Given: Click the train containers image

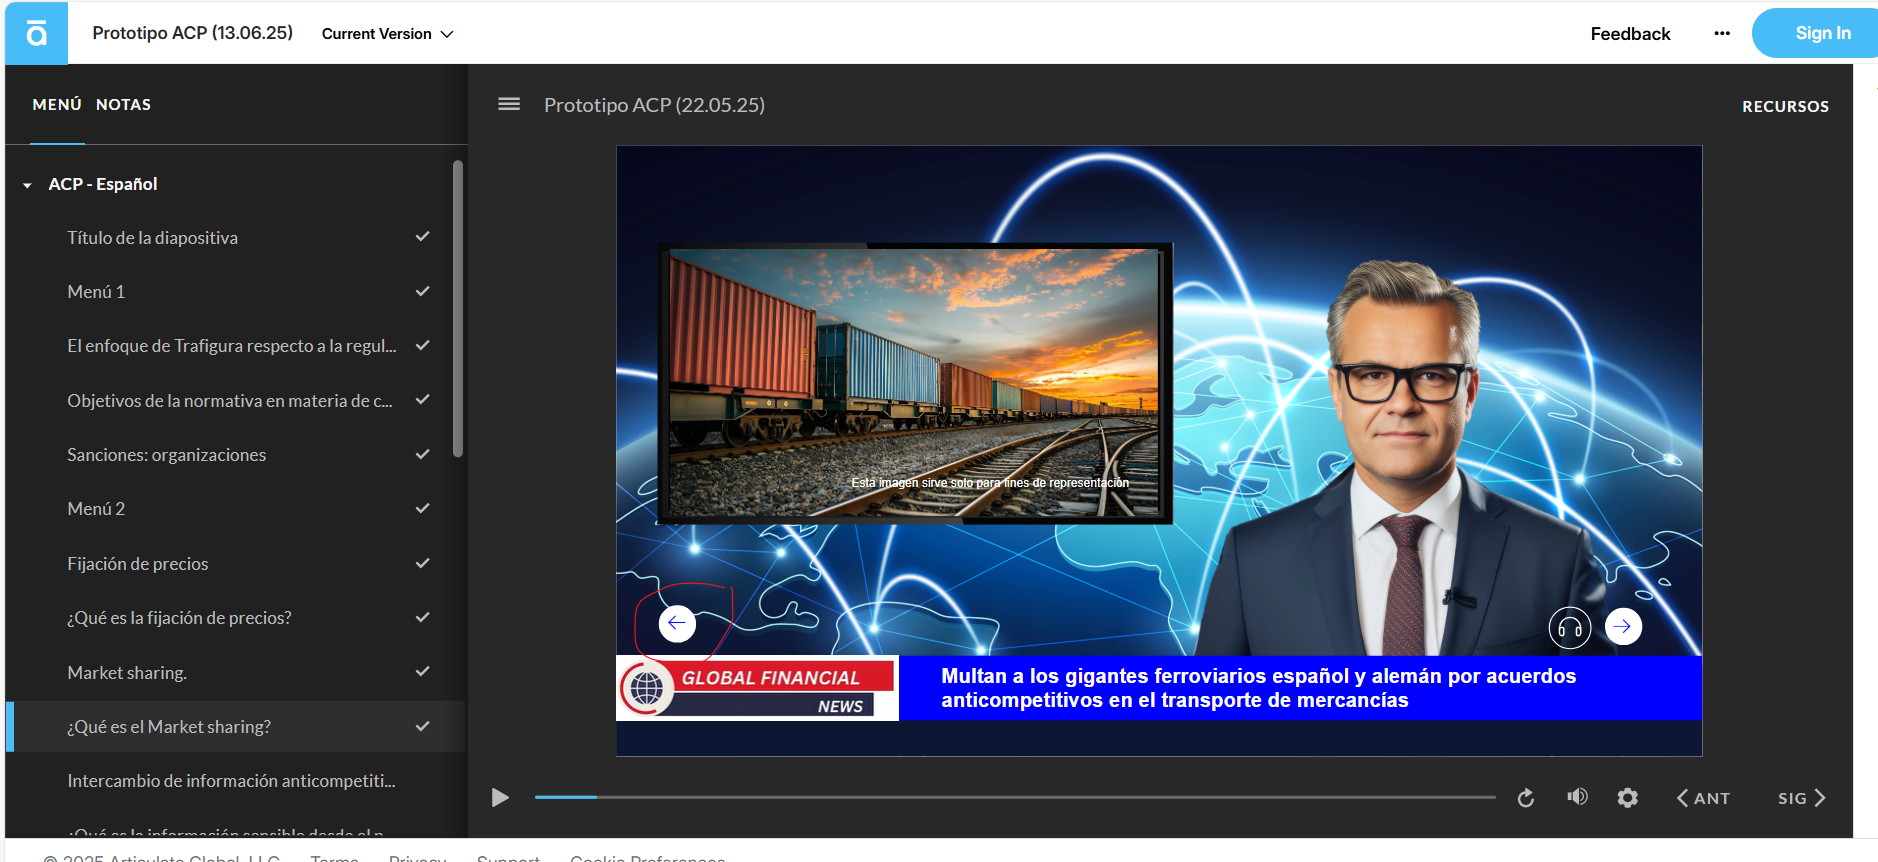Looking at the screenshot, I should 914,383.
